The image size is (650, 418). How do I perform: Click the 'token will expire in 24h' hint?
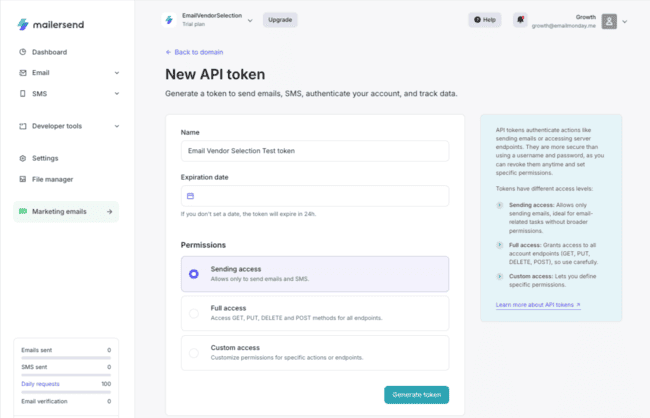click(x=248, y=214)
